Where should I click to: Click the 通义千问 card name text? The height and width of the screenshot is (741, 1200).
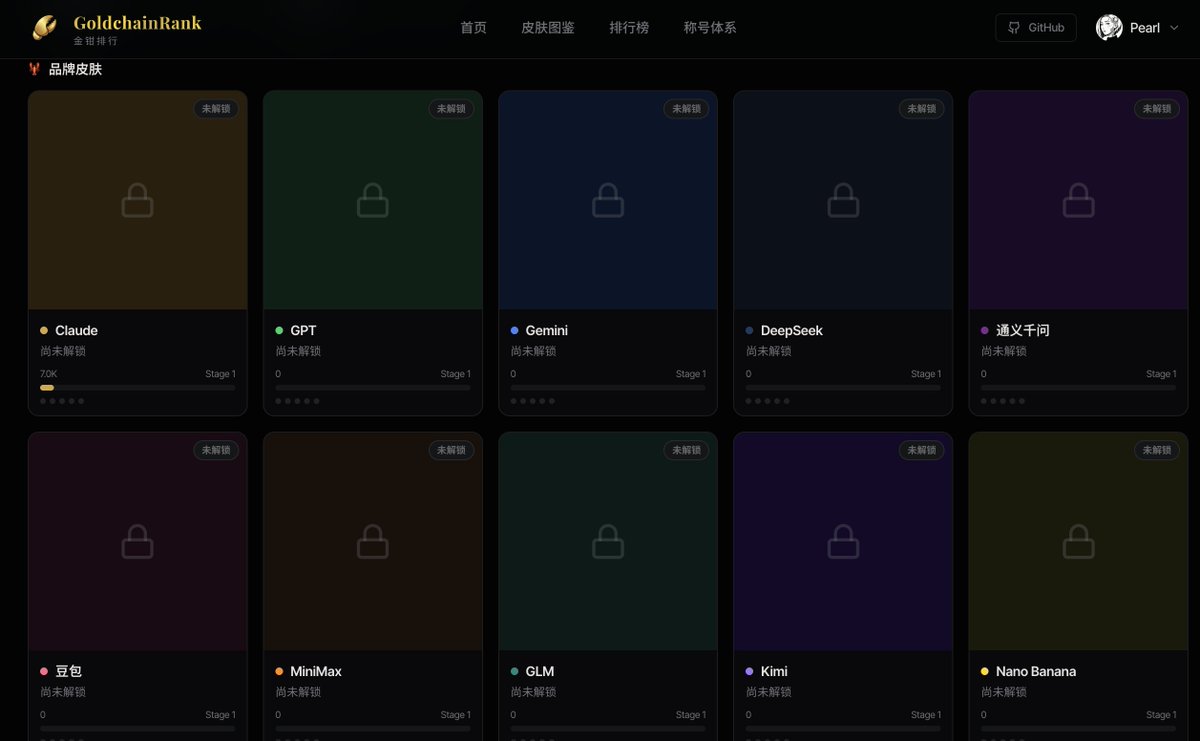[x=1022, y=330]
